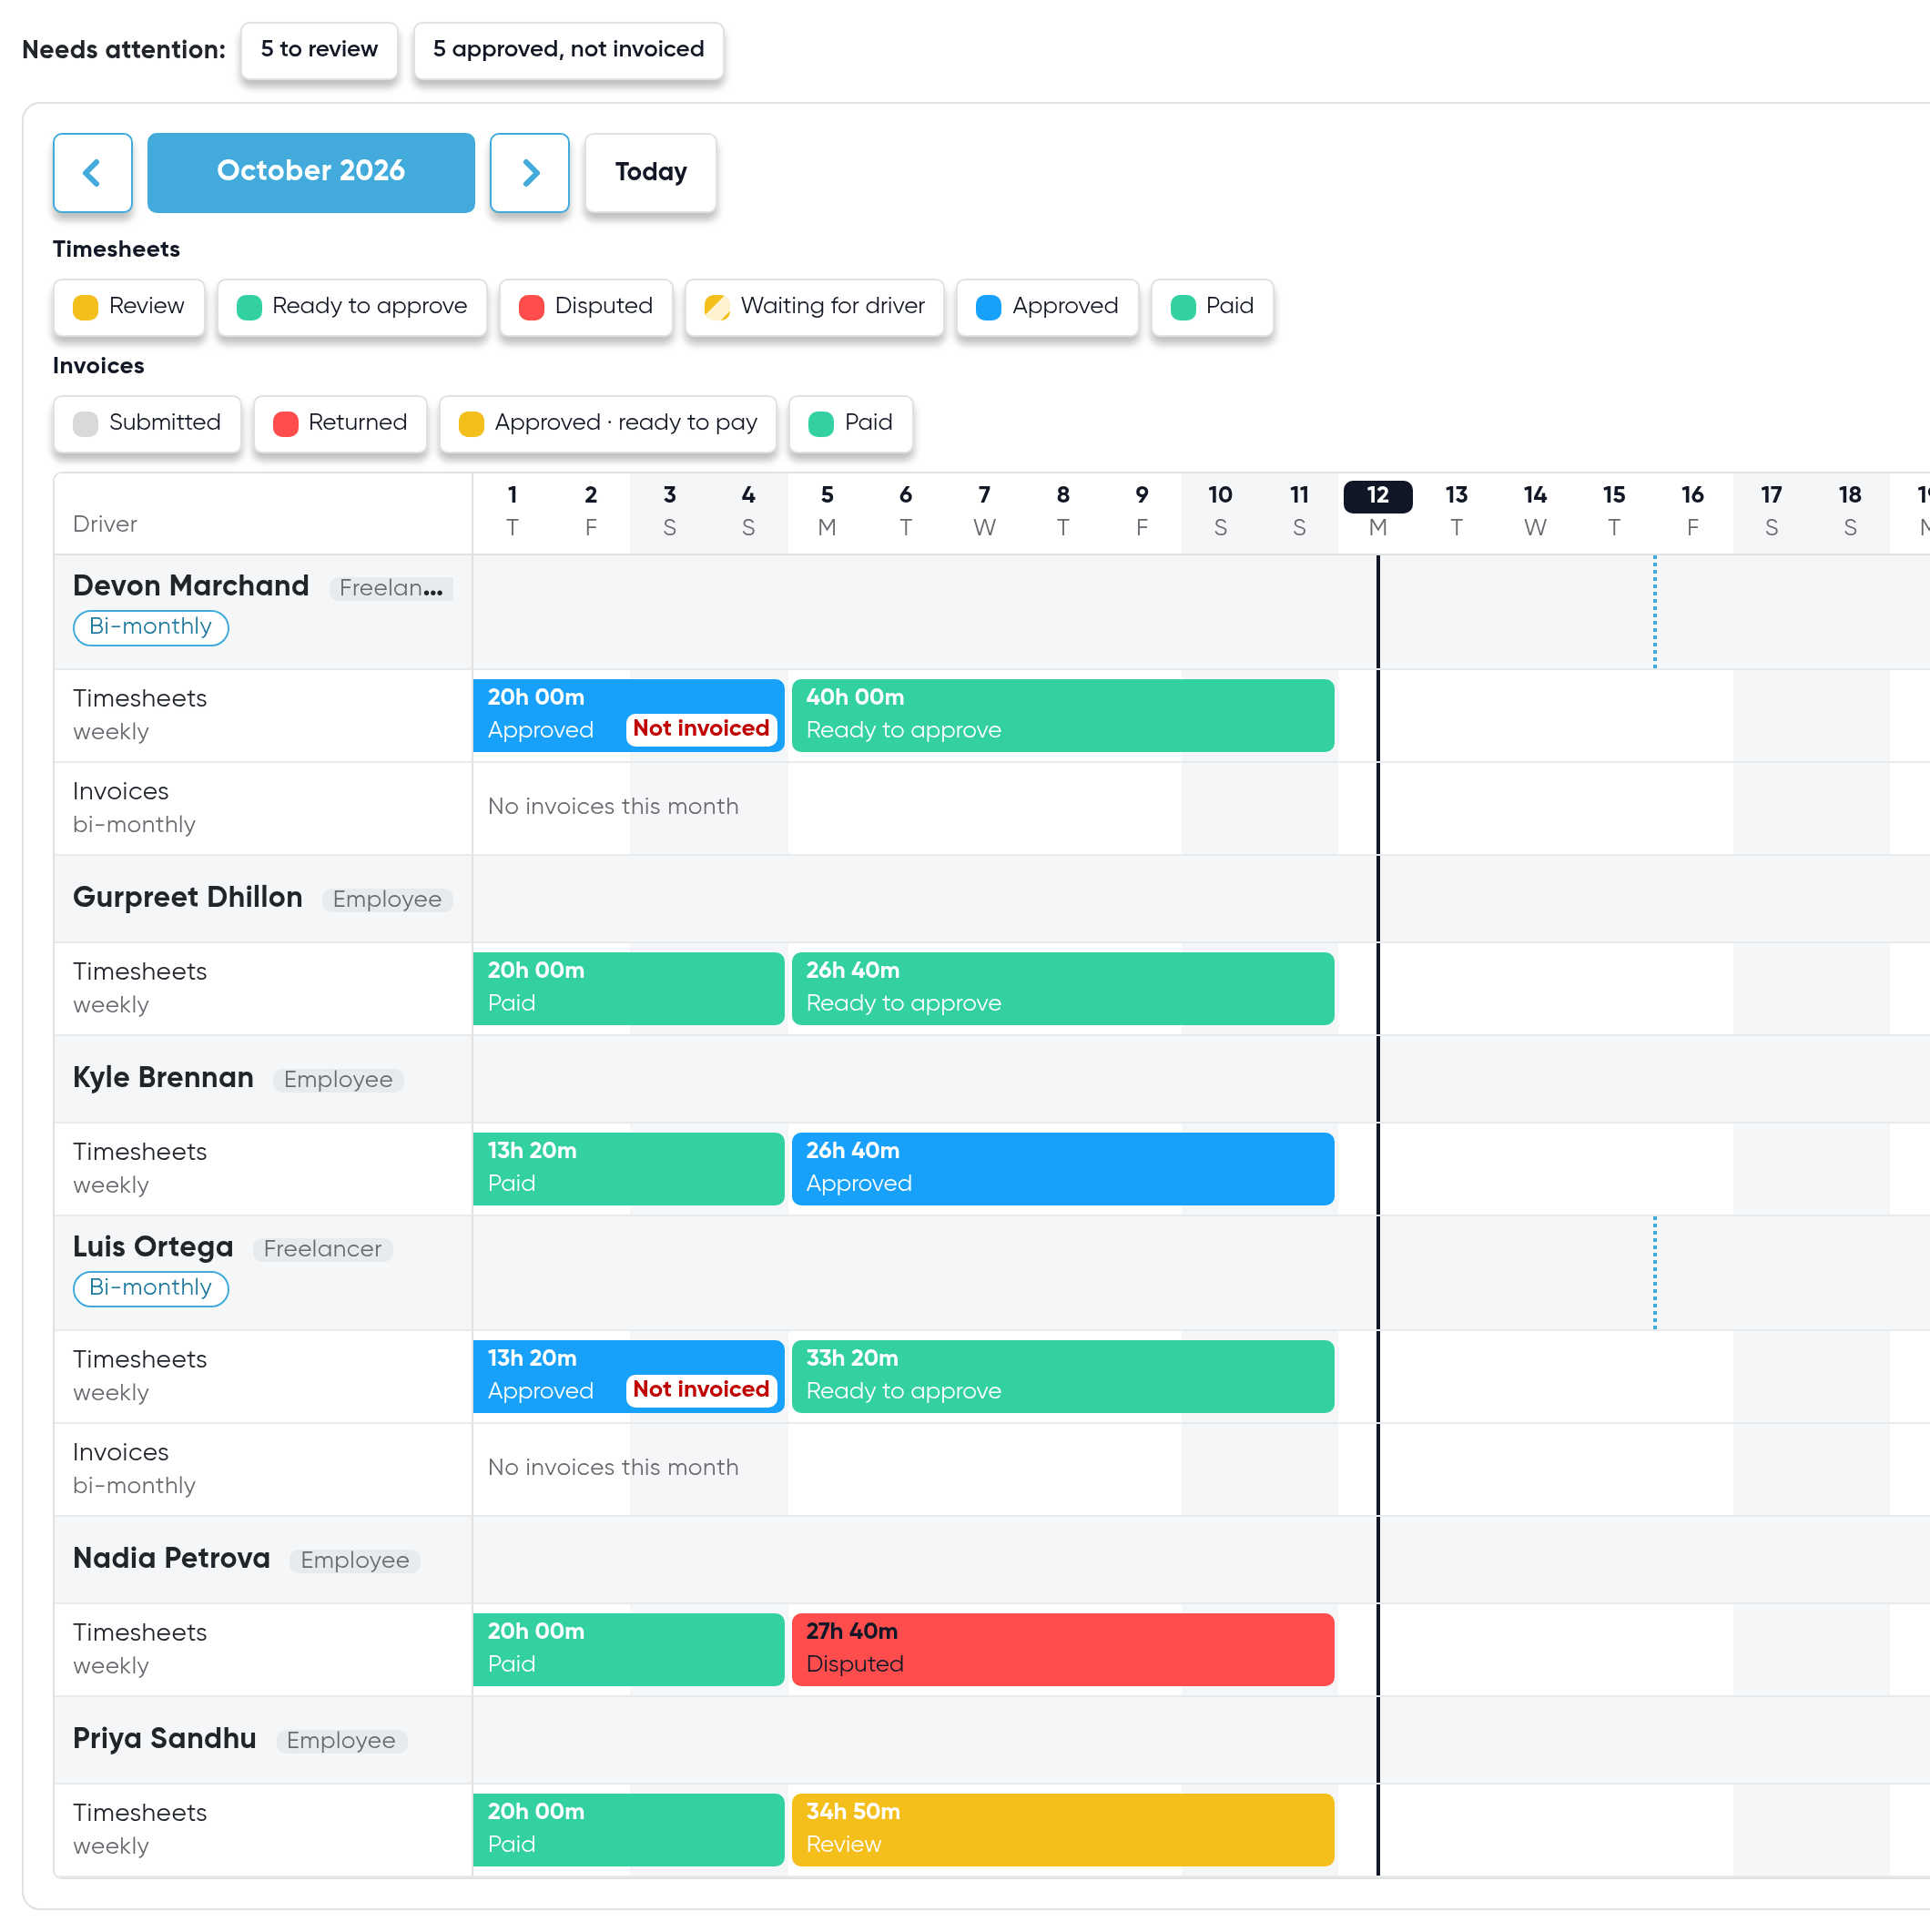Open Devon Marchand driver name
The image size is (1930, 1932).
point(191,586)
